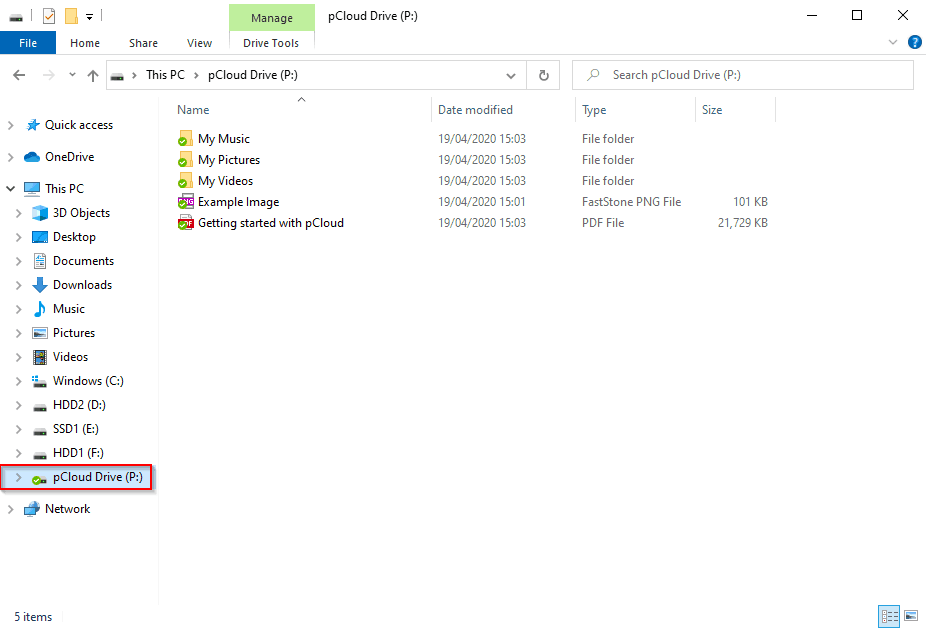927x629 pixels.
Task: Click the This PC monitor icon
Action: point(32,189)
